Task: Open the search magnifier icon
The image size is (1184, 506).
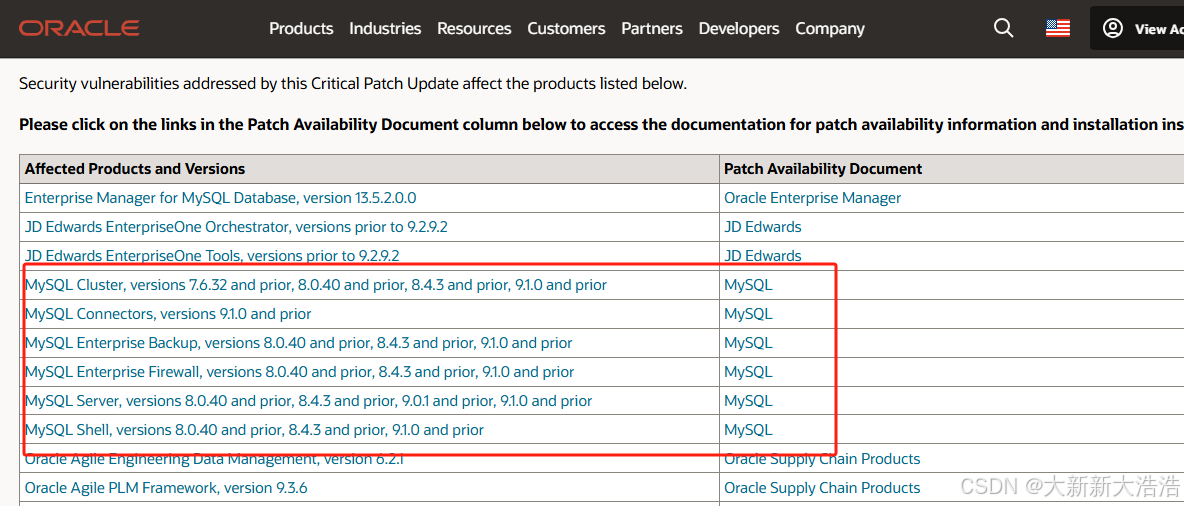Action: click(x=1003, y=28)
